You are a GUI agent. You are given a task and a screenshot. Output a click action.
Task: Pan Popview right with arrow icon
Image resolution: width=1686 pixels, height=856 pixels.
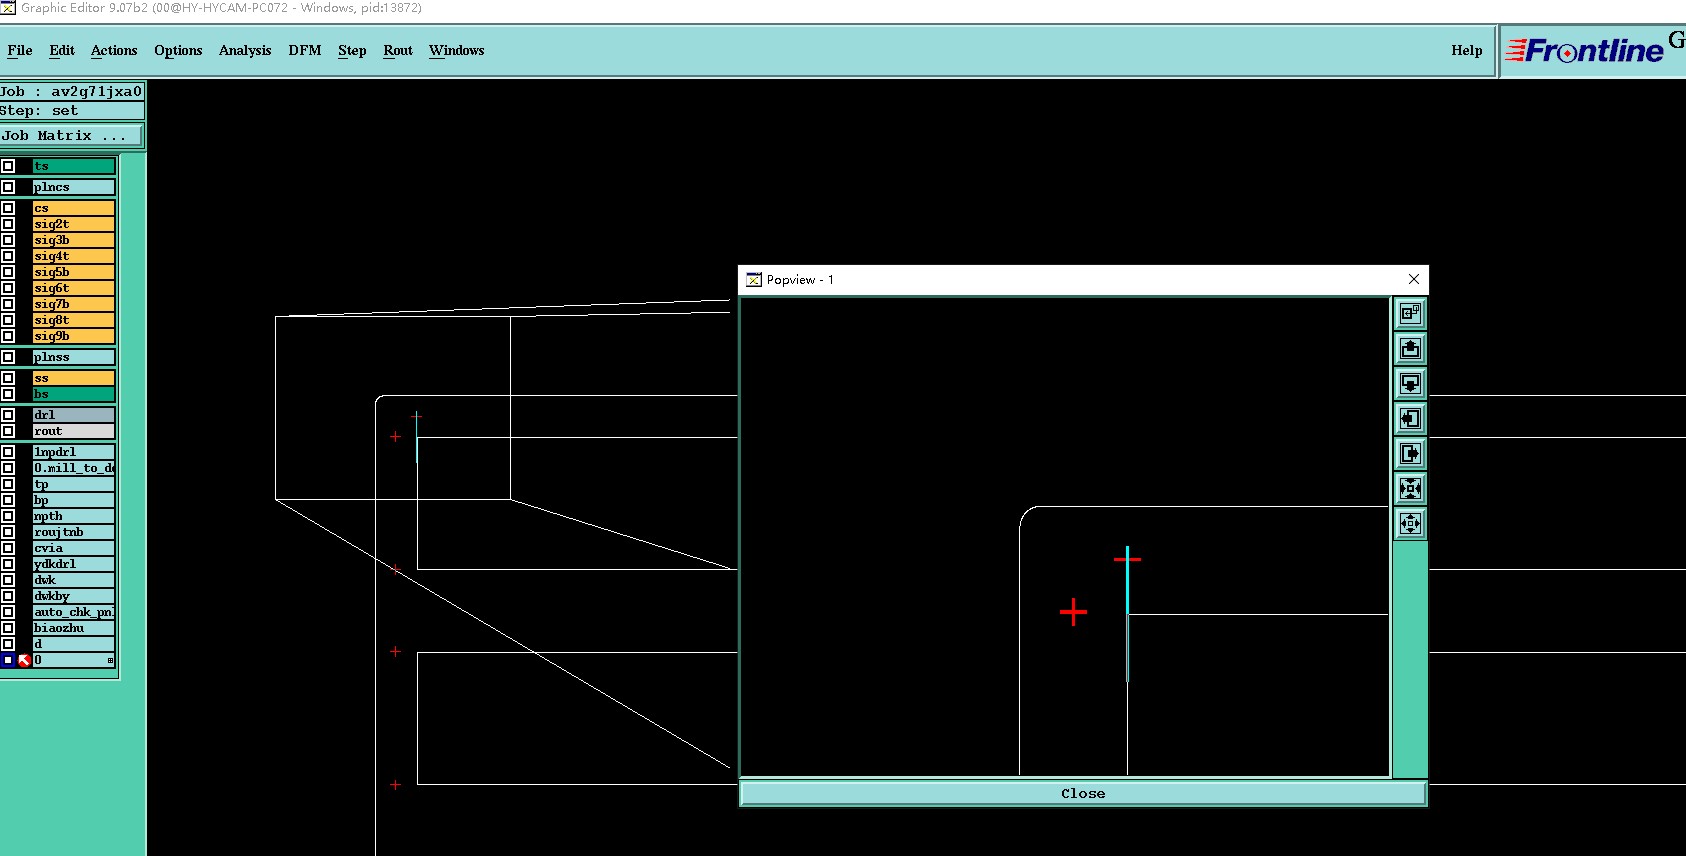(x=1410, y=453)
